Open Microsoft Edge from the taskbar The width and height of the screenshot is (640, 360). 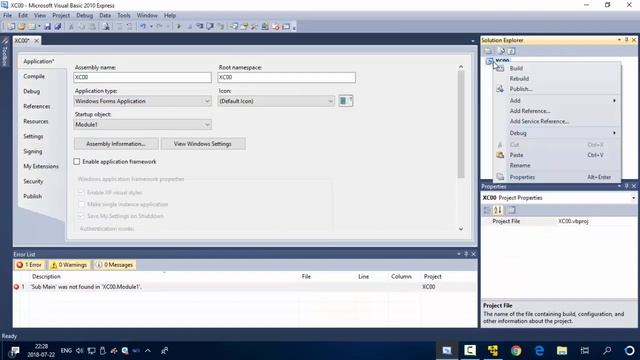tap(539, 350)
